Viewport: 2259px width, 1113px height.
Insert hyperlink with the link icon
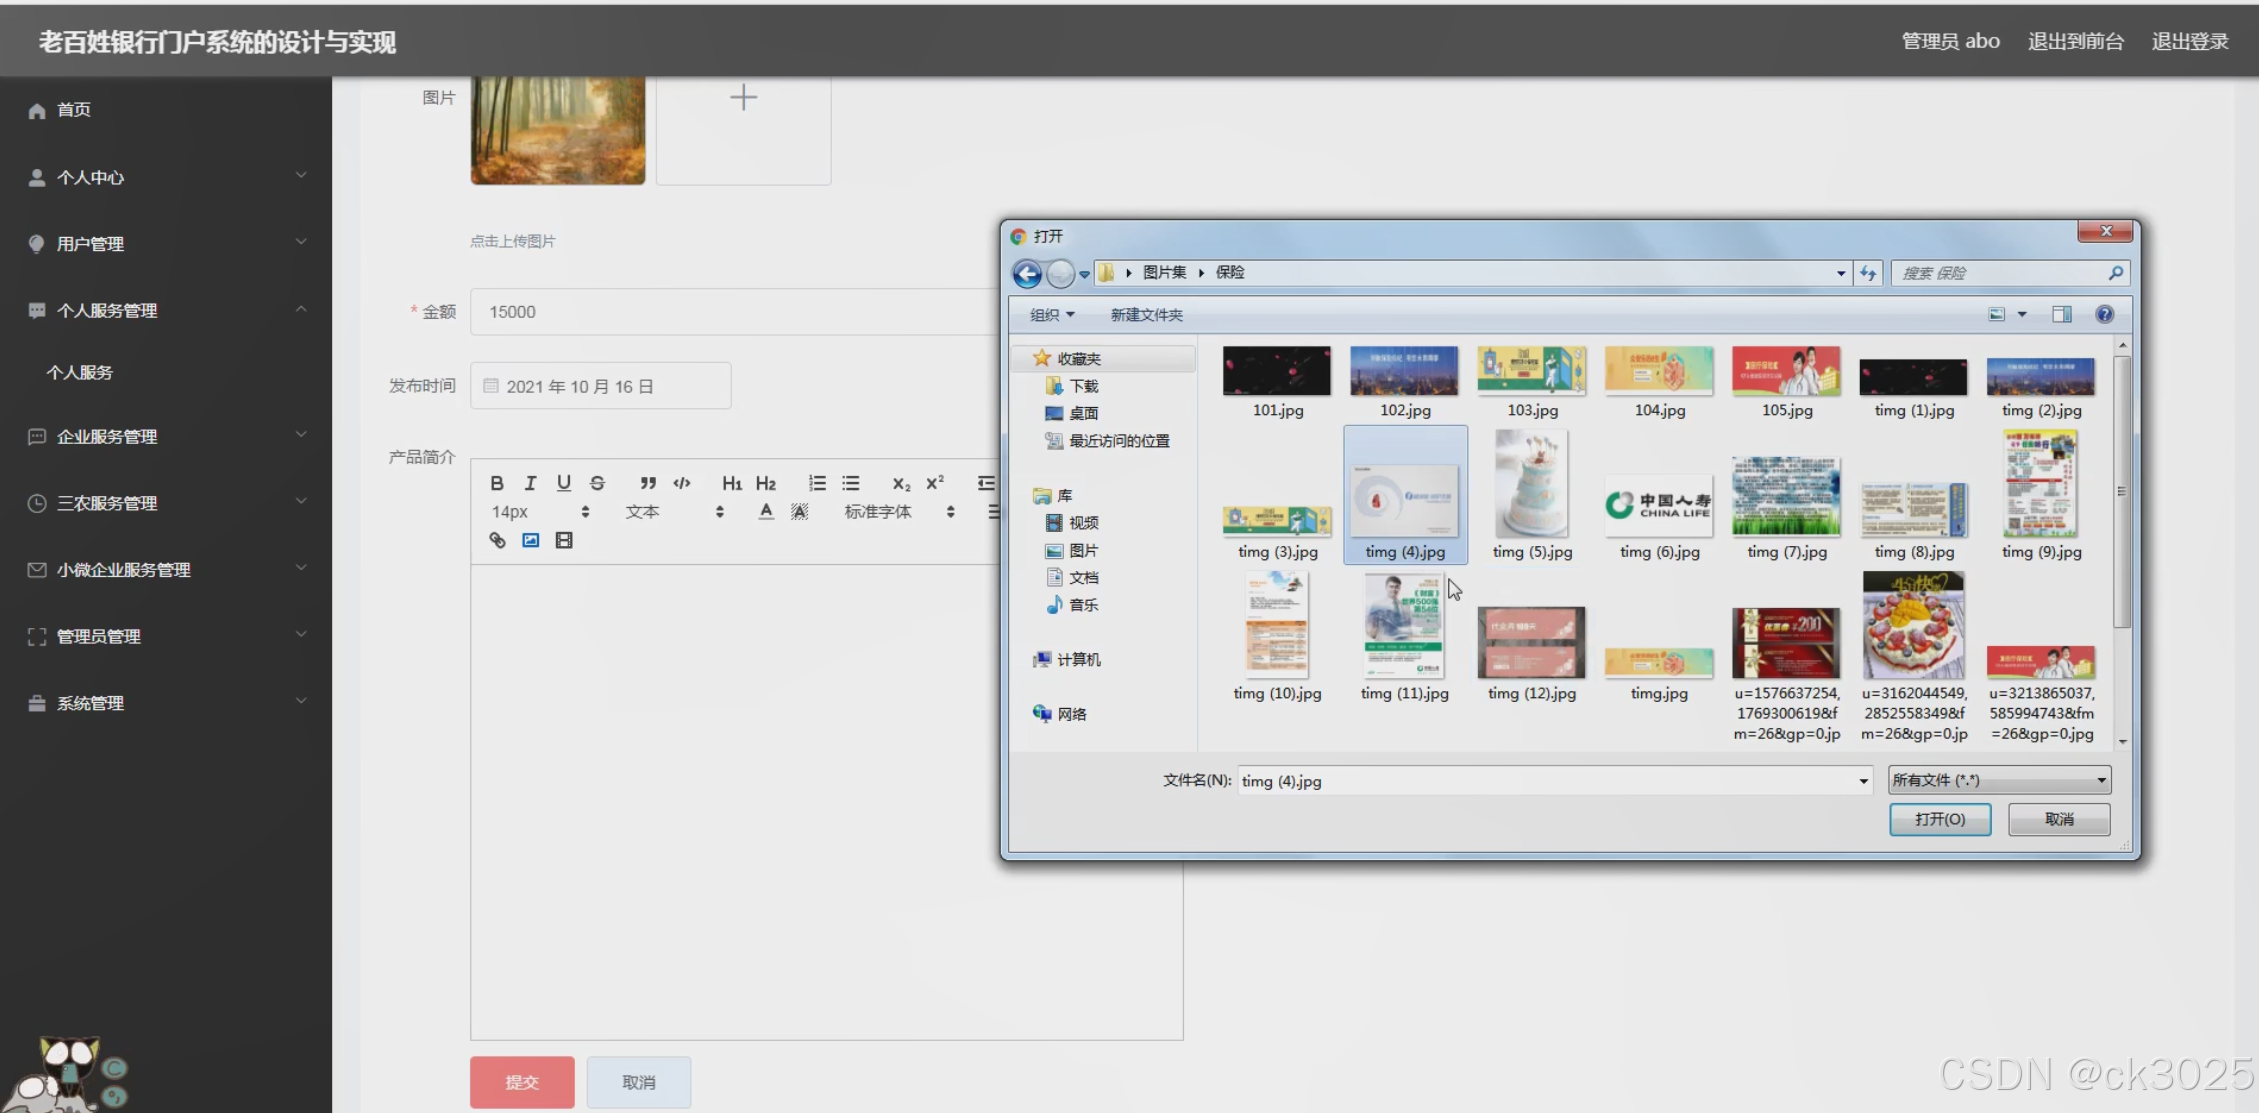point(497,540)
